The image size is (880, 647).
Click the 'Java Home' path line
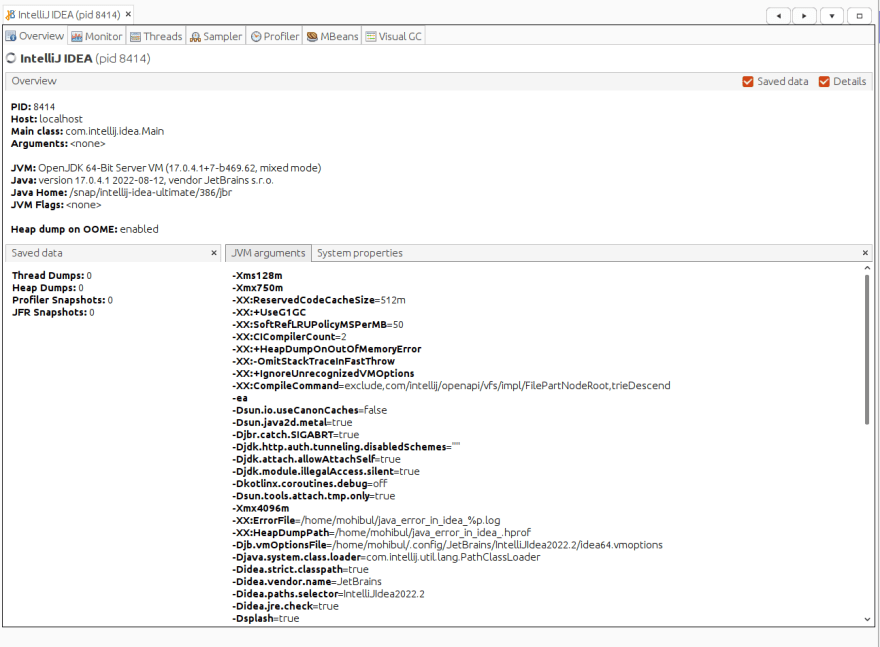tap(121, 192)
